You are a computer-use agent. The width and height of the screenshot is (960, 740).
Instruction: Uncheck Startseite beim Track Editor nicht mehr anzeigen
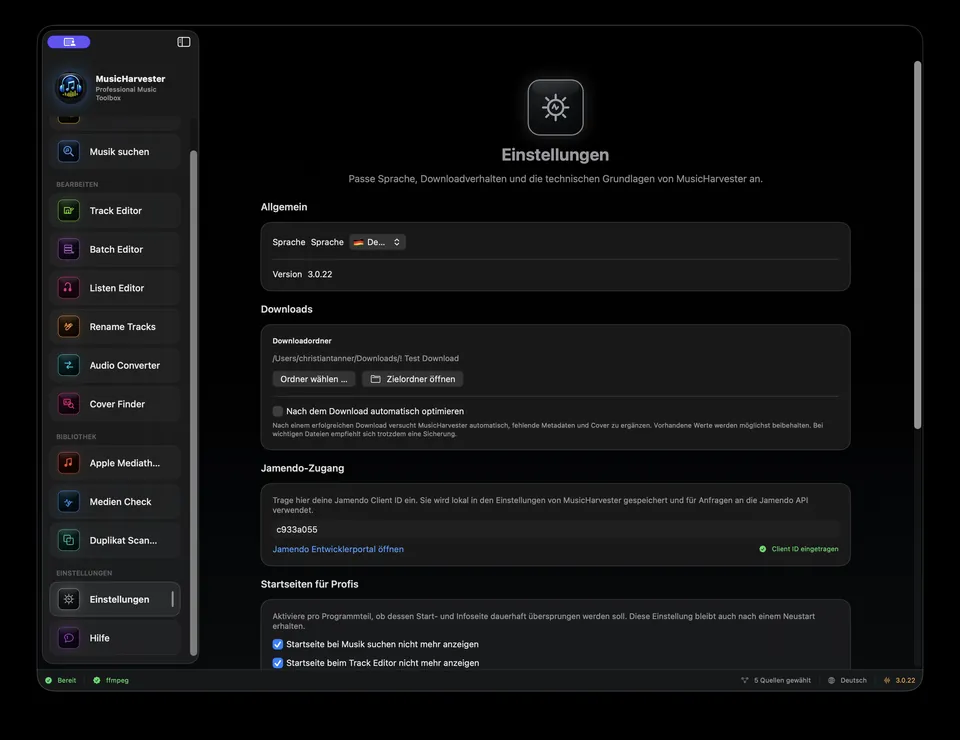click(277, 663)
